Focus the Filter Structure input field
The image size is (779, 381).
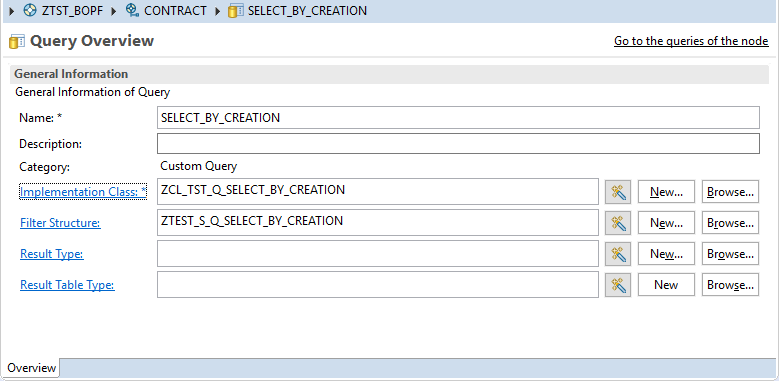click(378, 223)
